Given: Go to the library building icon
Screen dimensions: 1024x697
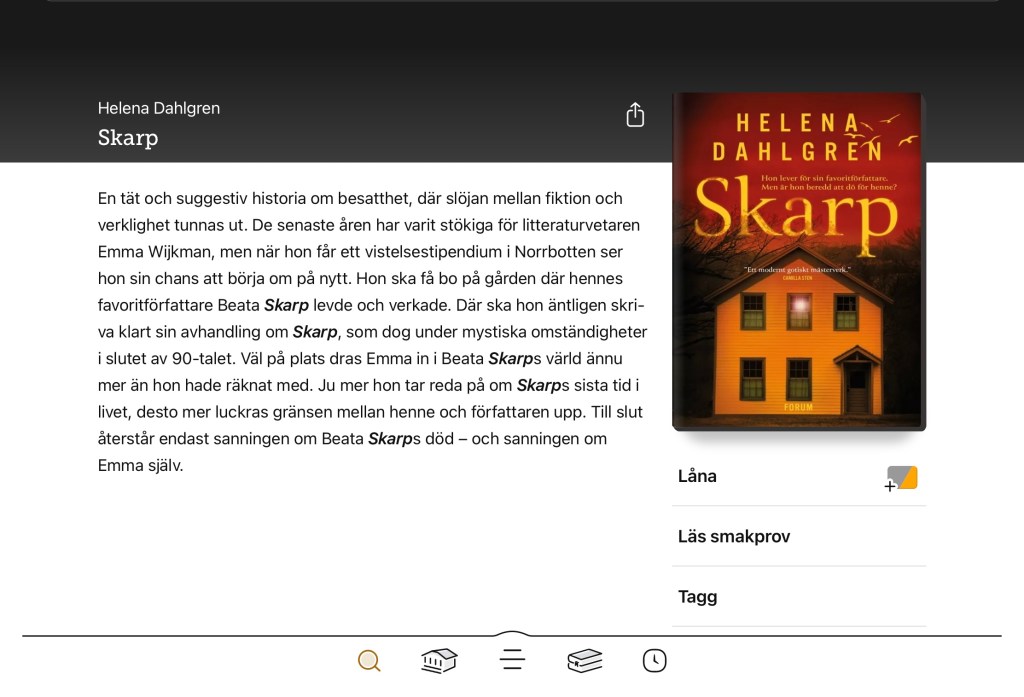Looking at the screenshot, I should click(439, 660).
